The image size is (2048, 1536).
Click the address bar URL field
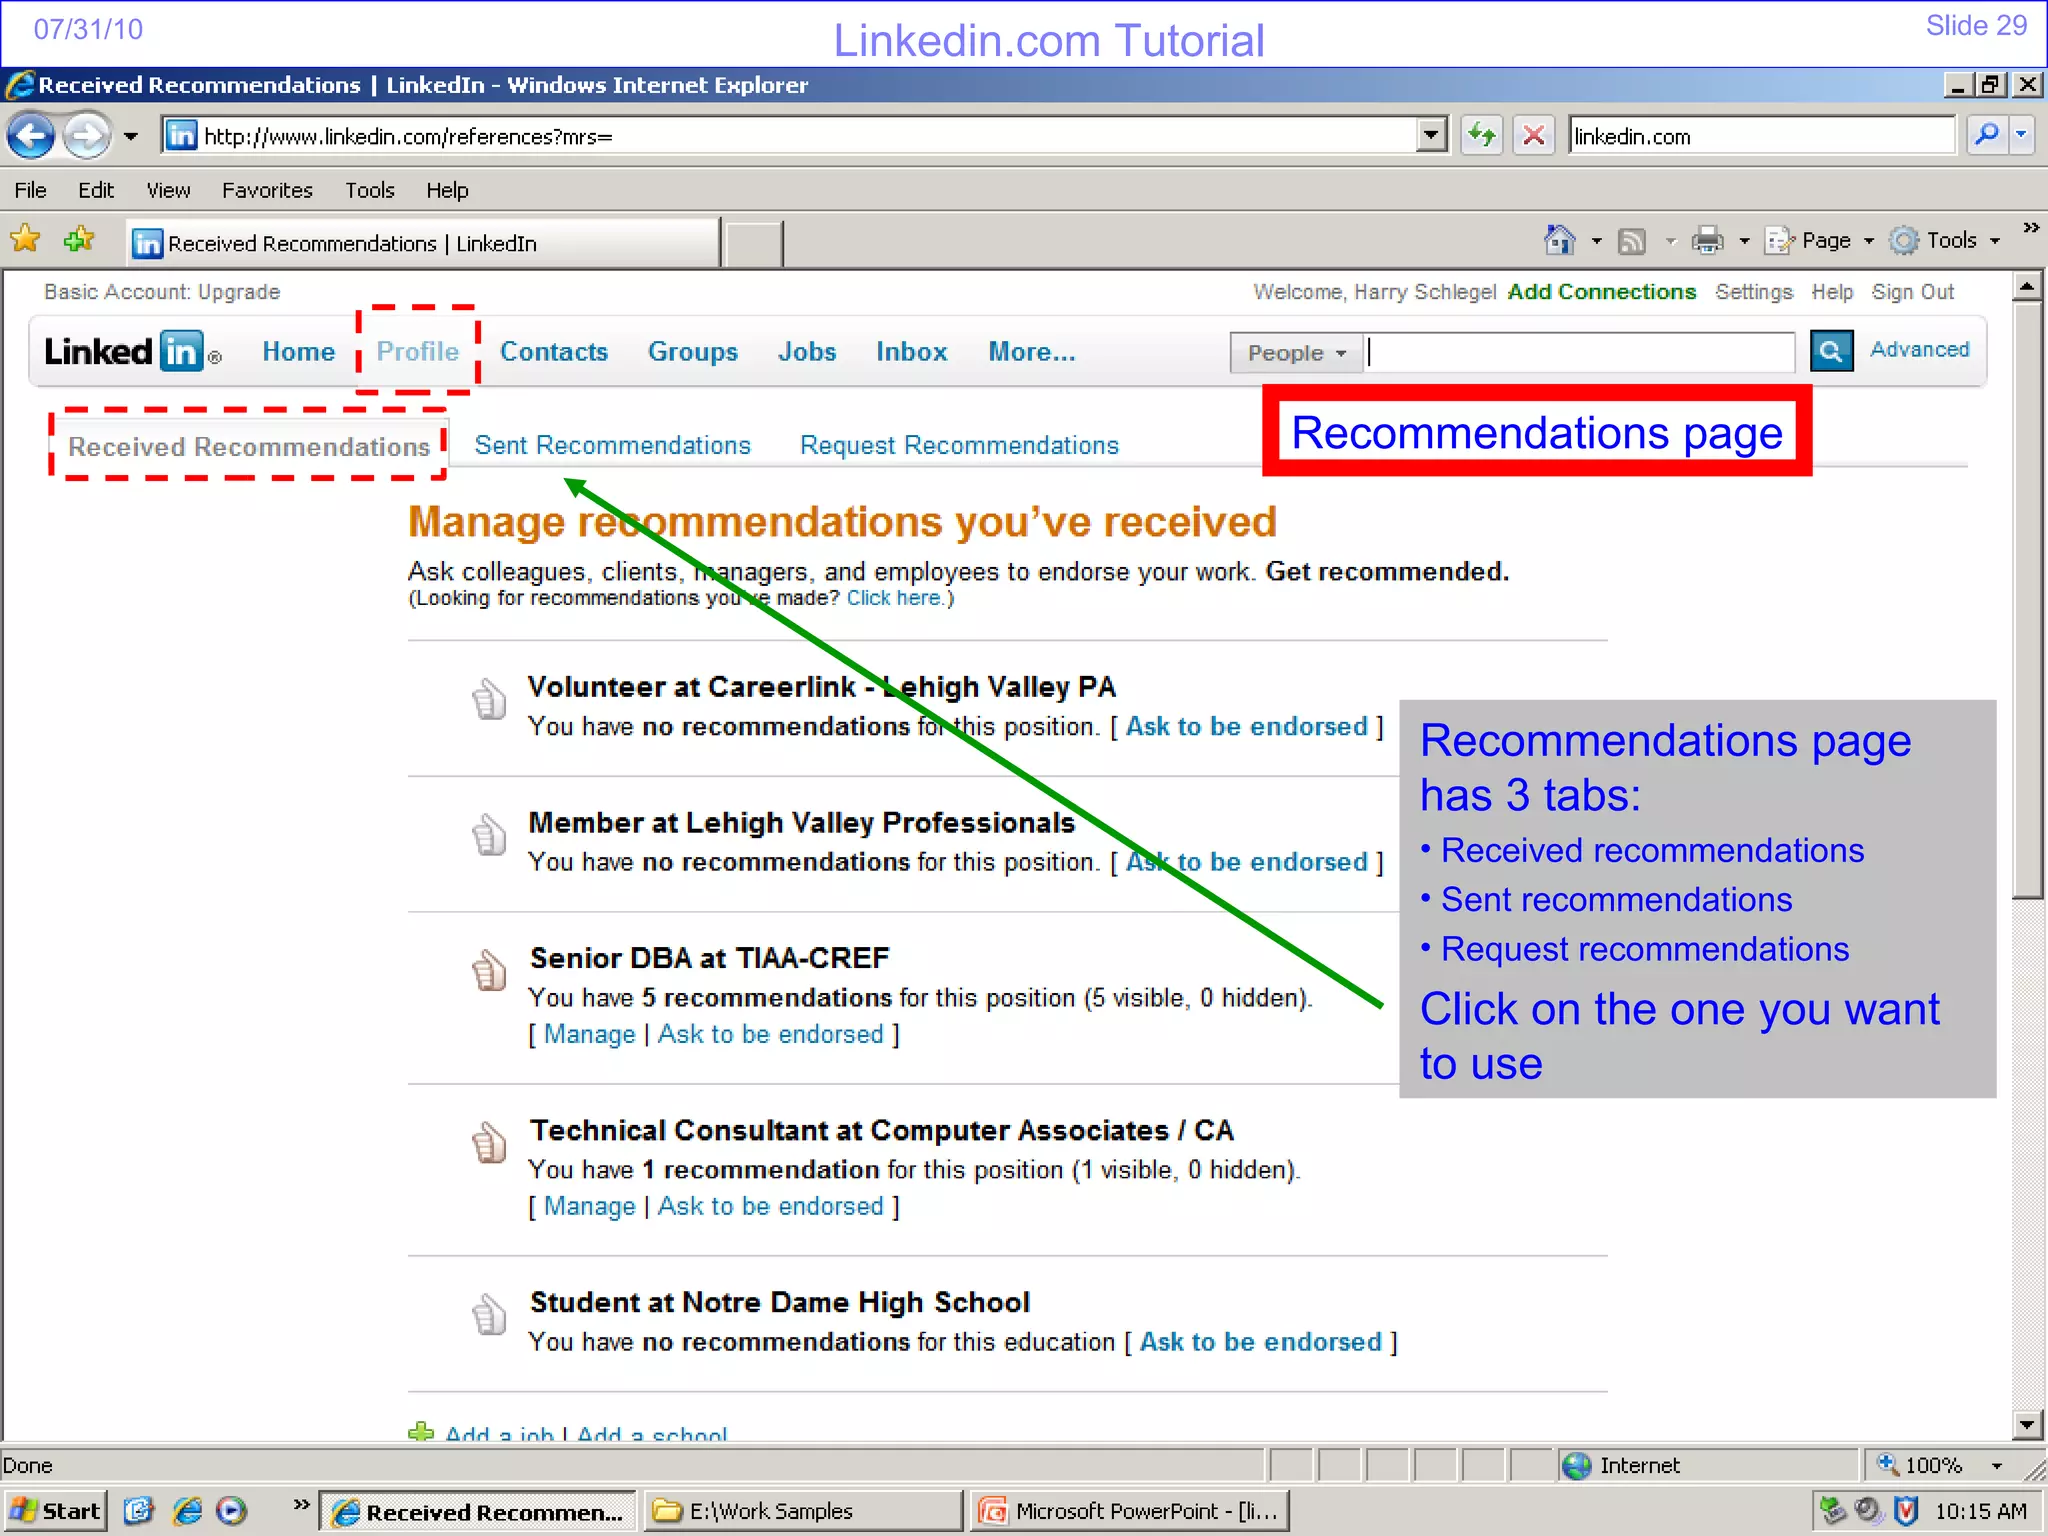click(790, 136)
